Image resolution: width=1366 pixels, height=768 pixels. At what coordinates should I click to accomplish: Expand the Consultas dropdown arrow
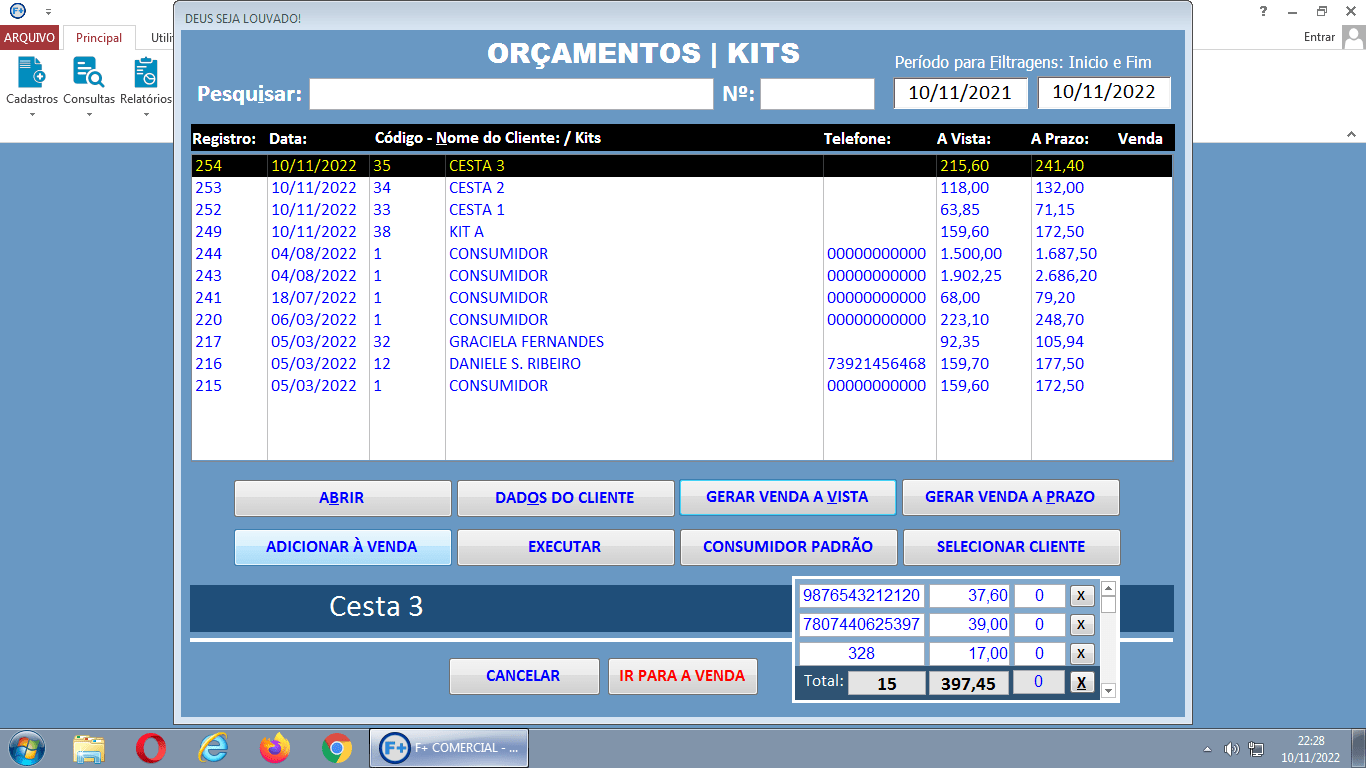[89, 114]
